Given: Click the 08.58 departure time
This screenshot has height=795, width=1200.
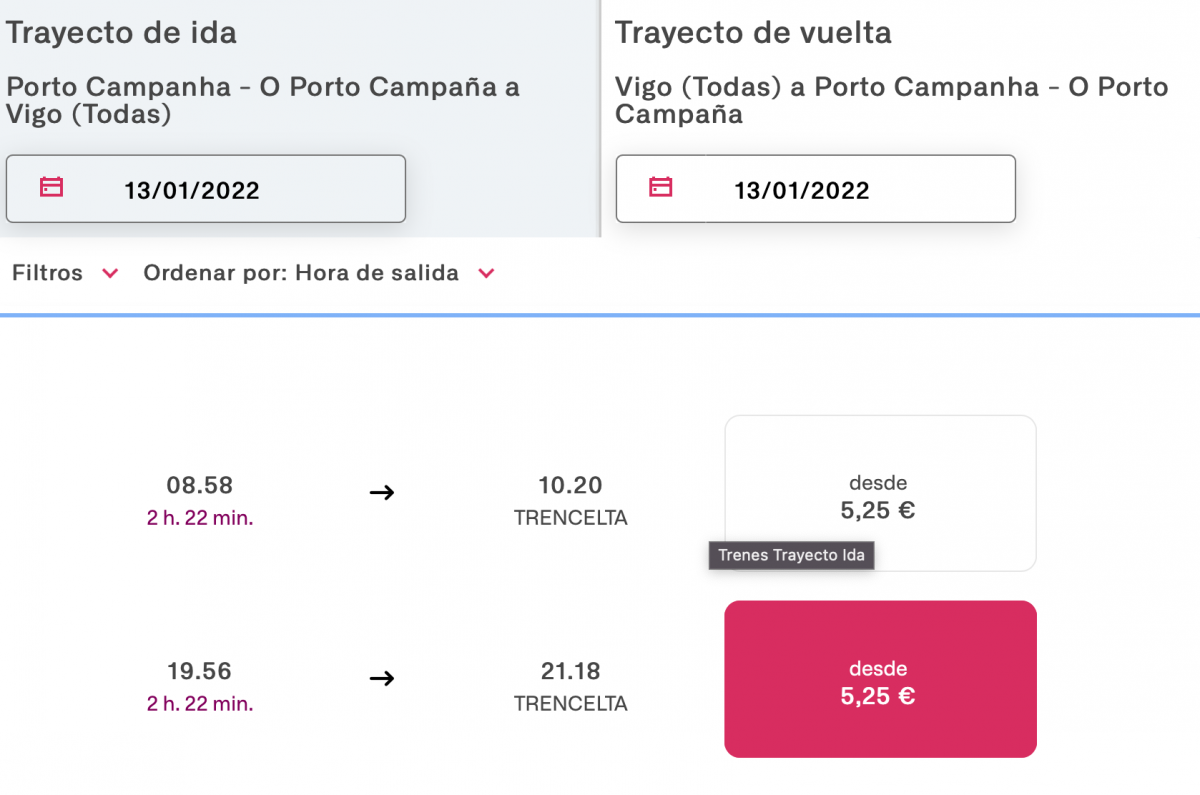Looking at the screenshot, I should [x=200, y=486].
